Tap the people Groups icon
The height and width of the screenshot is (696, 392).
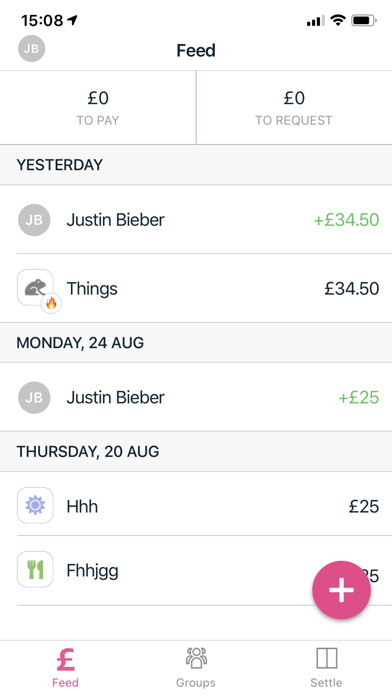(x=196, y=658)
